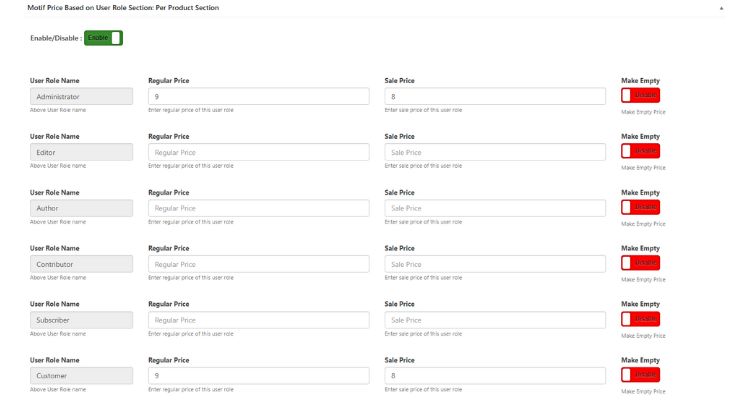
Task: Focus the Editor Regular Price input
Action: click(x=258, y=152)
